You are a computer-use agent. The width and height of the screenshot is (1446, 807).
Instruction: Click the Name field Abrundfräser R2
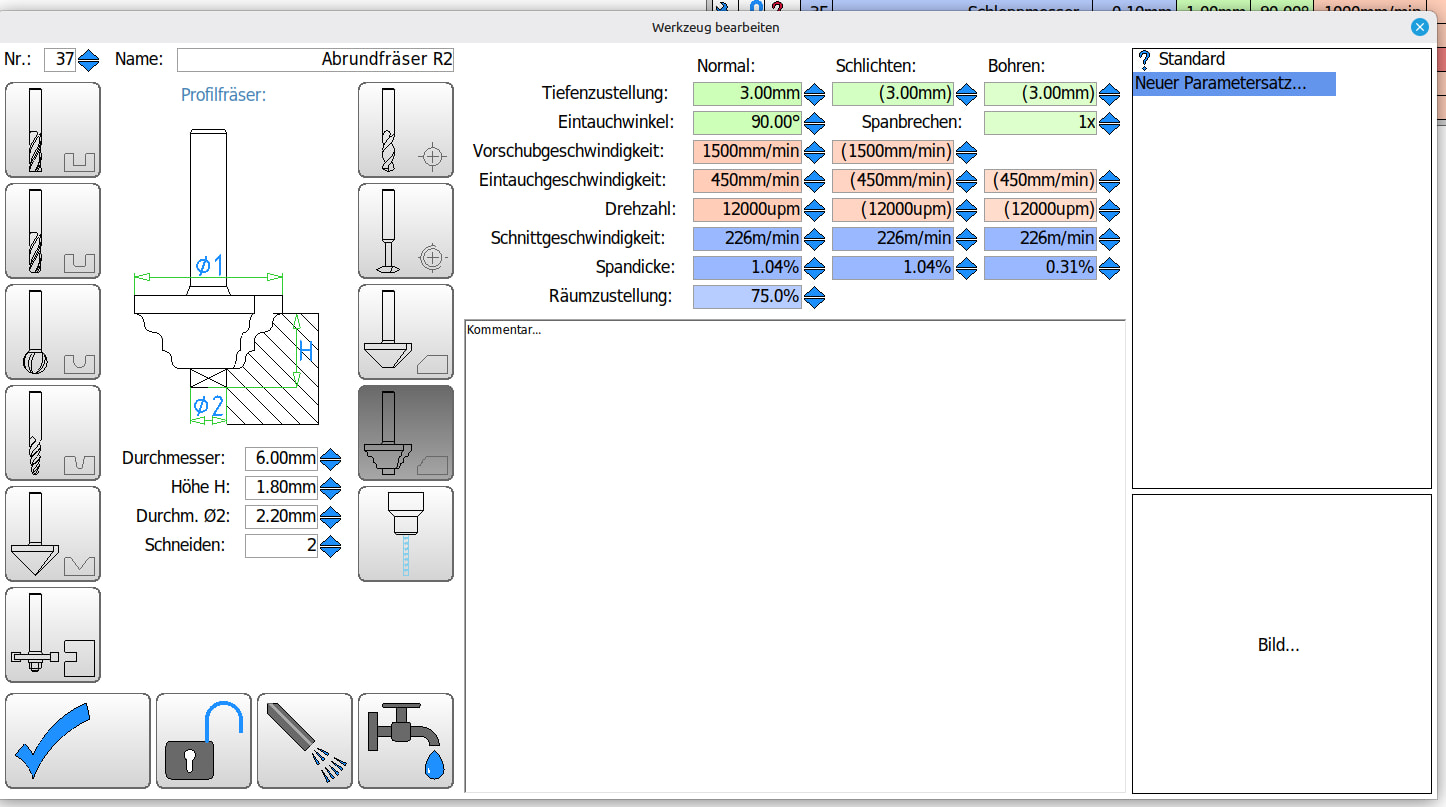click(x=315, y=60)
